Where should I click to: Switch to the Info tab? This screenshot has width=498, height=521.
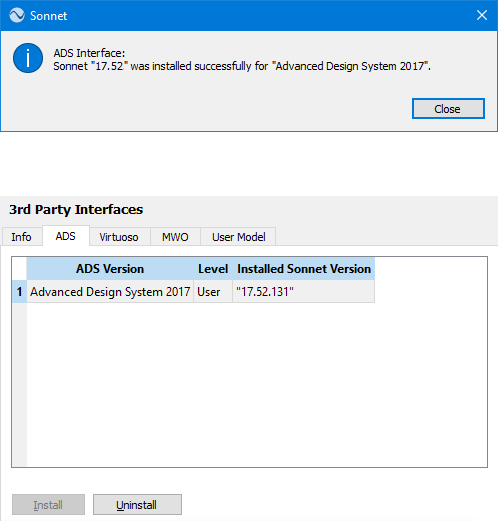click(22, 237)
